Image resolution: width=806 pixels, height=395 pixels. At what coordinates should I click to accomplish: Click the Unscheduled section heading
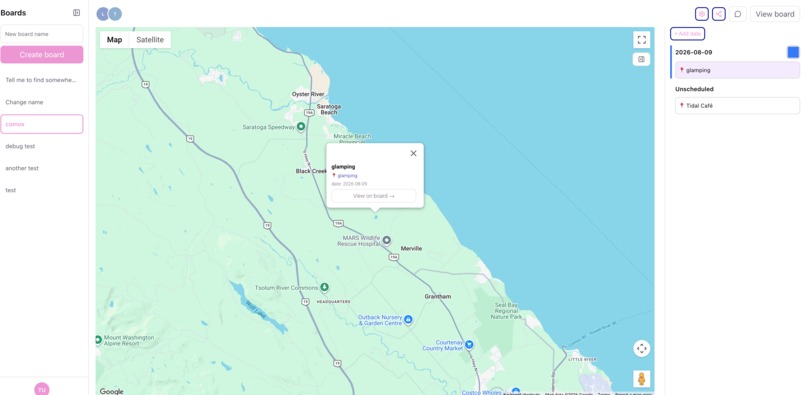click(694, 89)
